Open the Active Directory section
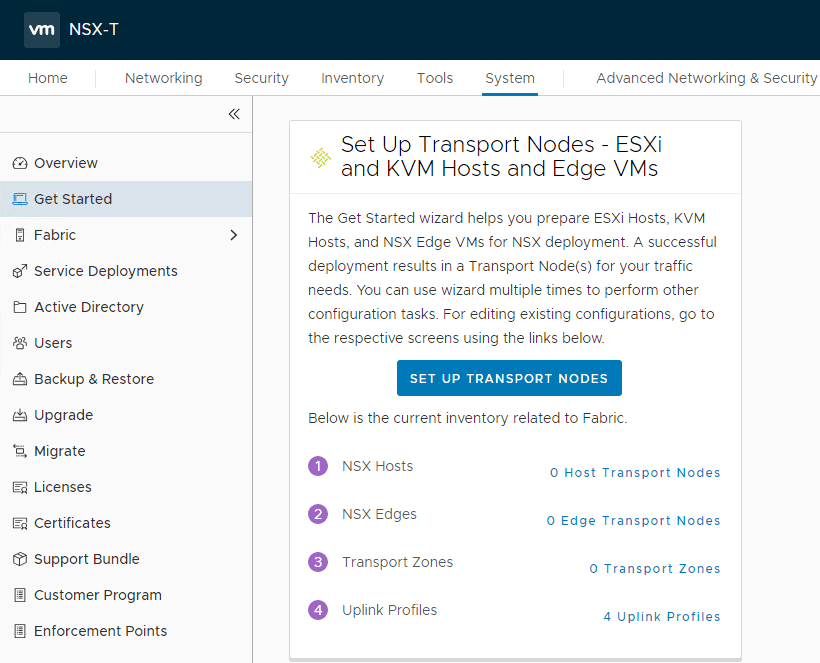The height and width of the screenshot is (663, 820). click(86, 306)
